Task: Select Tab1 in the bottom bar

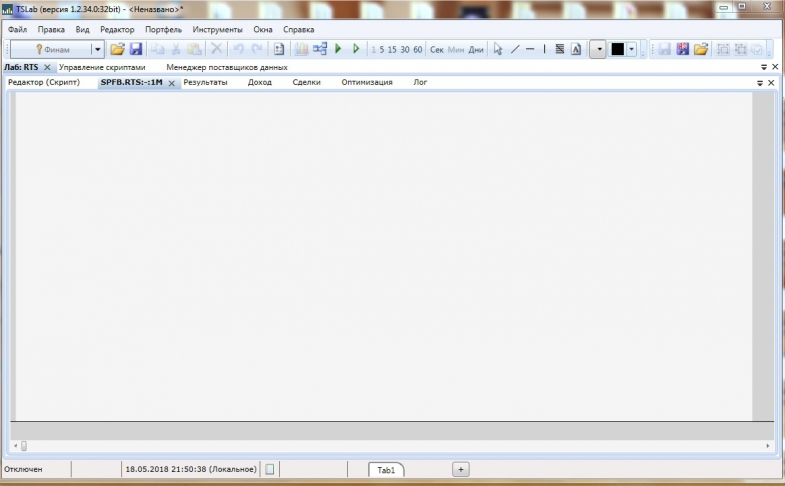Action: click(386, 470)
